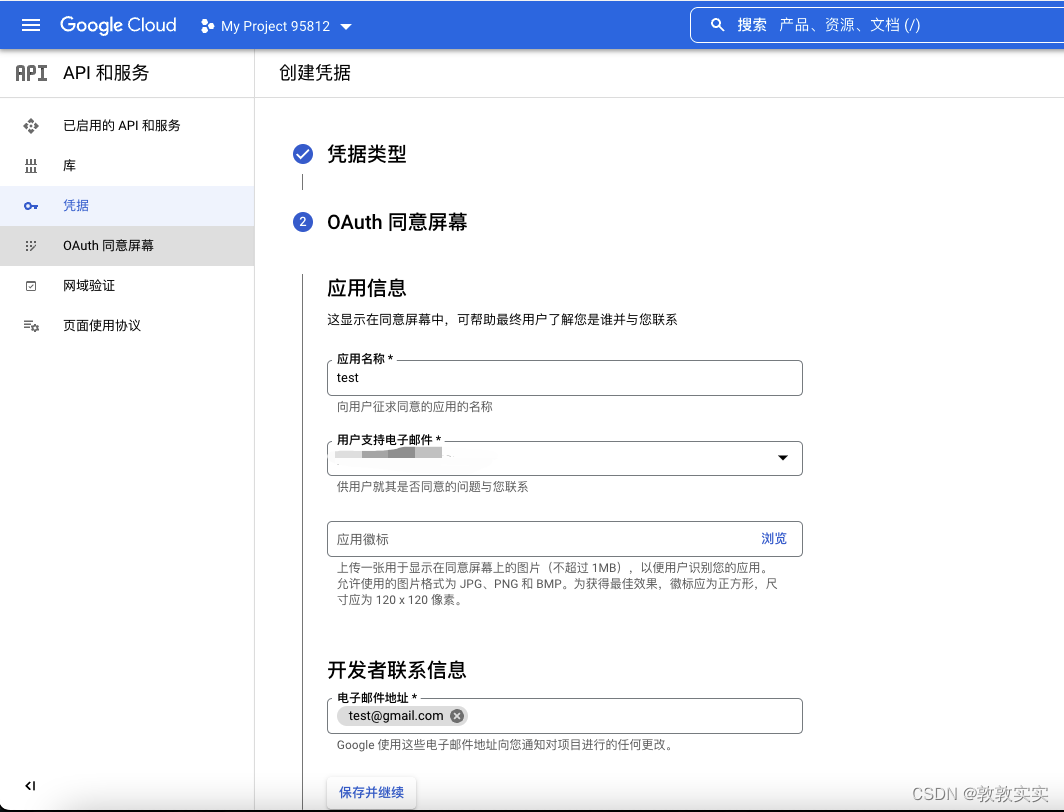Click the domain verification checkbox icon
Viewport: 1064px width, 812px height.
31,286
